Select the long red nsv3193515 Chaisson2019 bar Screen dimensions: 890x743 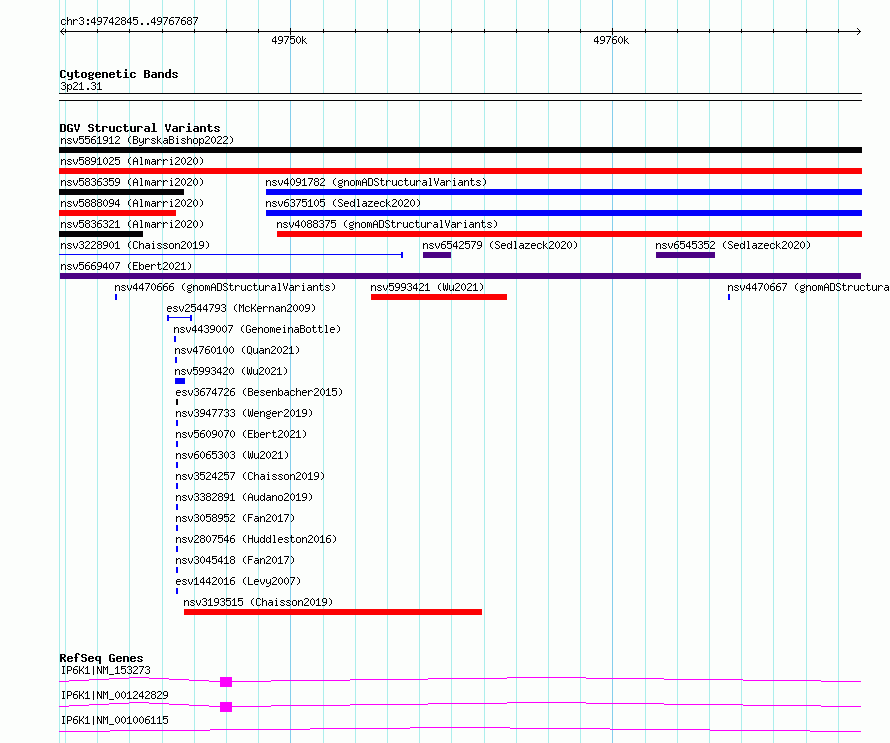pyautogui.click(x=333, y=612)
